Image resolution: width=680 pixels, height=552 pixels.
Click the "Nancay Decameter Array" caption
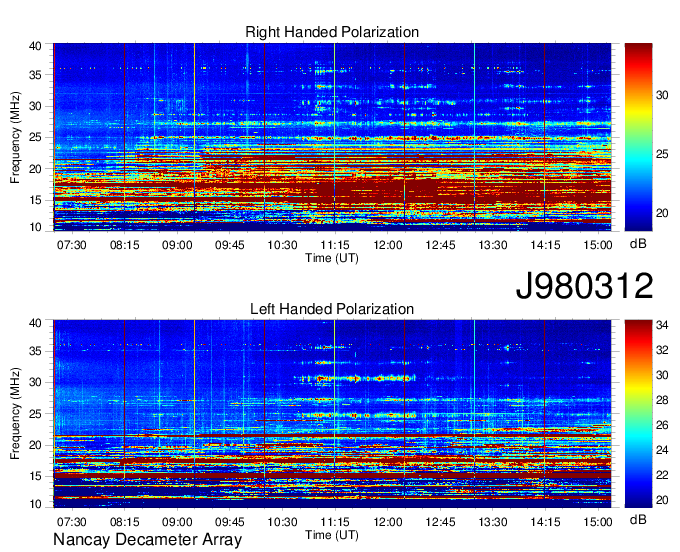click(x=147, y=540)
